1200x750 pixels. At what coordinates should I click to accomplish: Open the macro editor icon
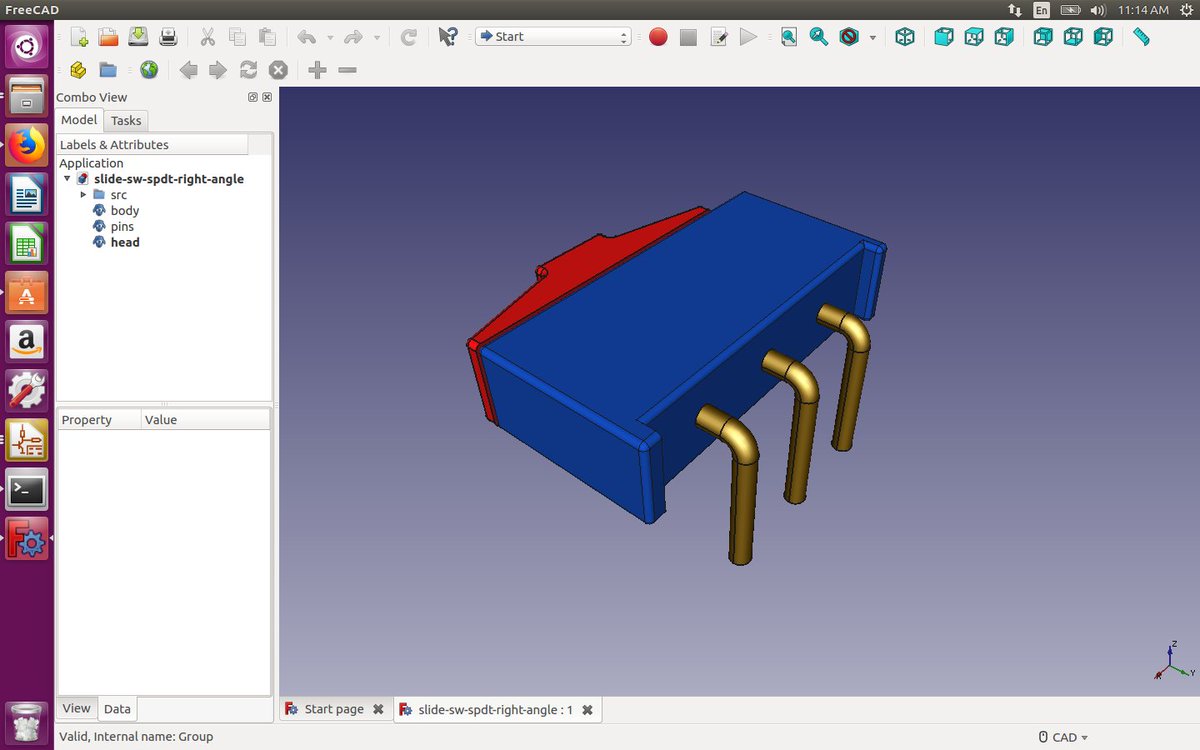(718, 37)
